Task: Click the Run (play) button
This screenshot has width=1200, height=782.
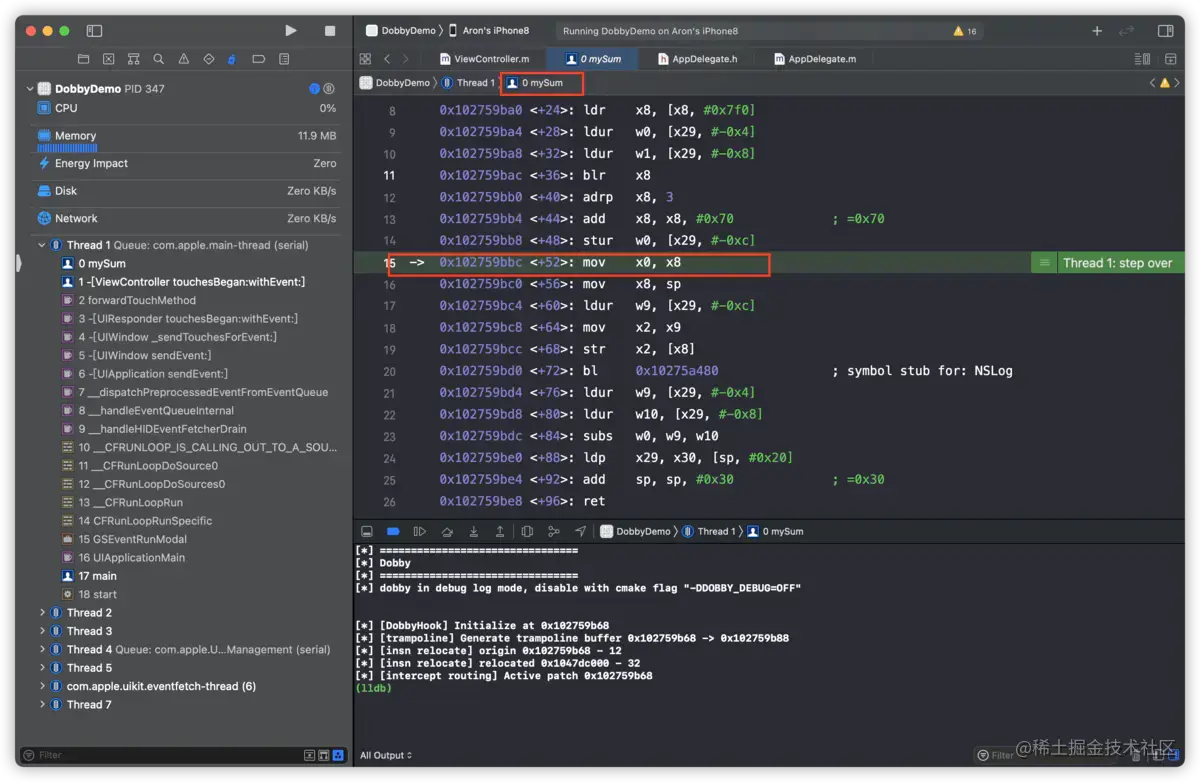Action: coord(291,31)
